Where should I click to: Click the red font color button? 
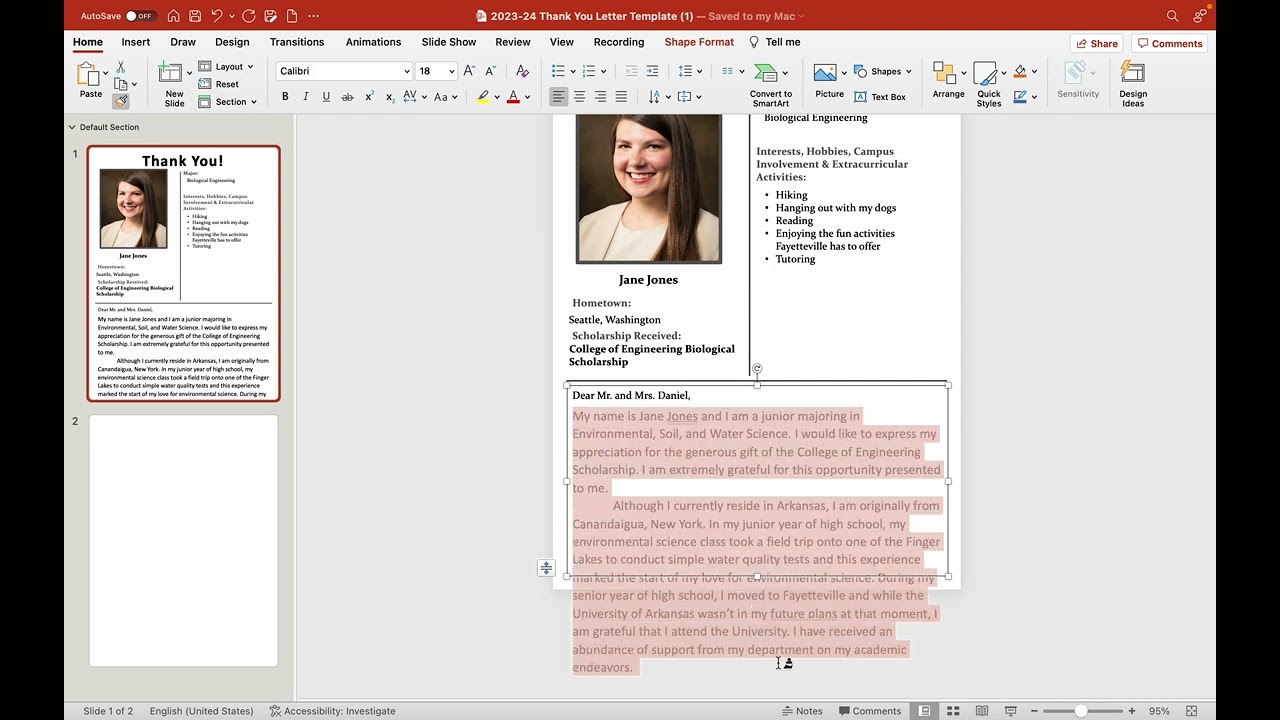point(513,97)
